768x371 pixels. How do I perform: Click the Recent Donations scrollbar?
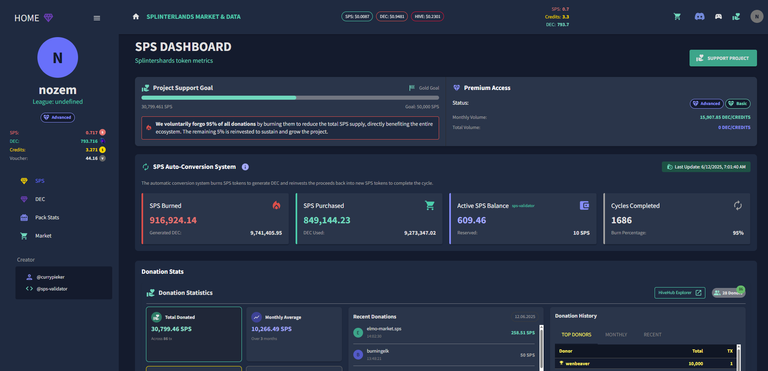click(541, 347)
